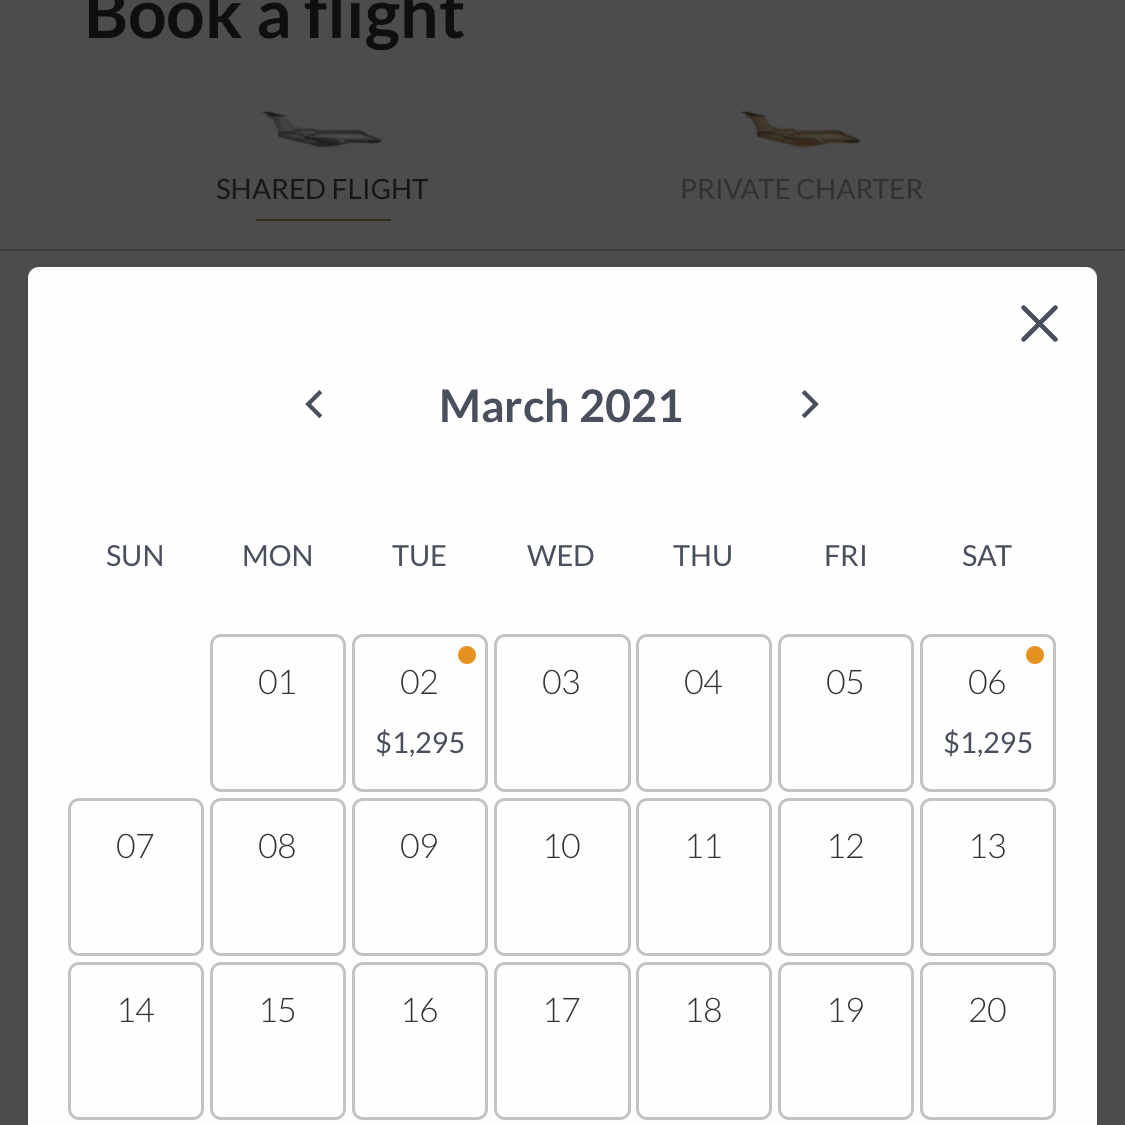Viewport: 1125px width, 1125px height.
Task: Advance to the next month
Action: click(809, 404)
